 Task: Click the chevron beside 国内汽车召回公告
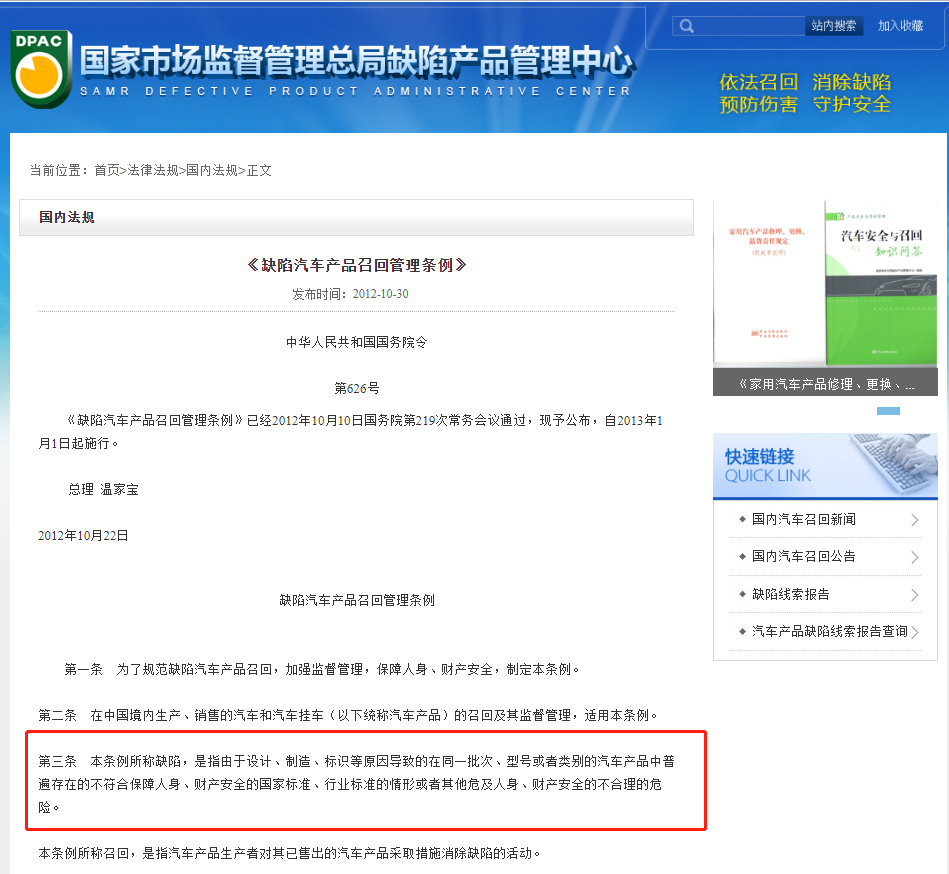[x=914, y=557]
